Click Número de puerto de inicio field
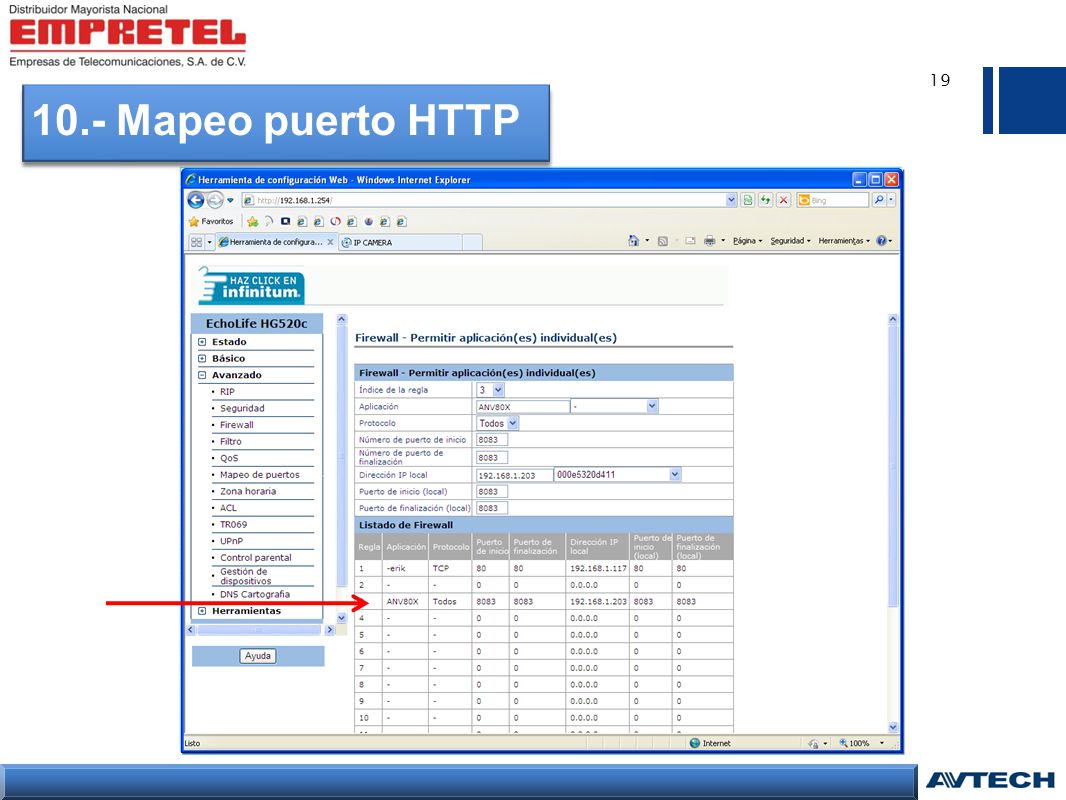 pyautogui.click(x=492, y=440)
